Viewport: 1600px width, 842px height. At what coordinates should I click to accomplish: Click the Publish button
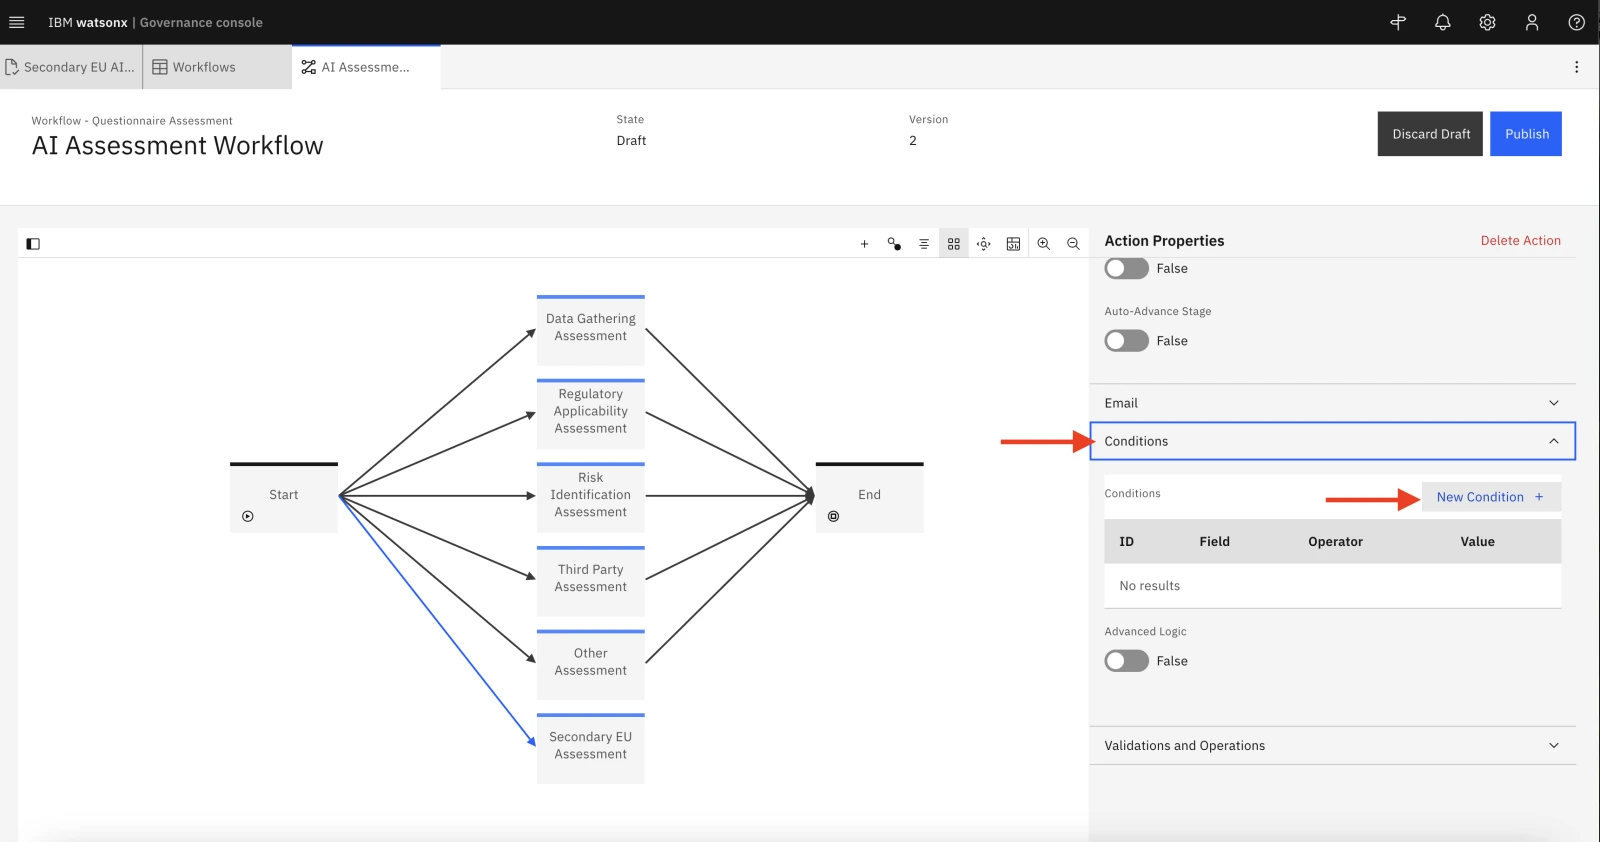1526,134
